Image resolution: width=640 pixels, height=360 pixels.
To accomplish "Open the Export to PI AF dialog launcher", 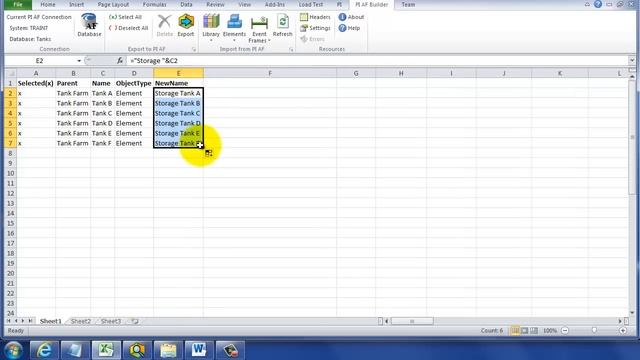I will coord(194,49).
